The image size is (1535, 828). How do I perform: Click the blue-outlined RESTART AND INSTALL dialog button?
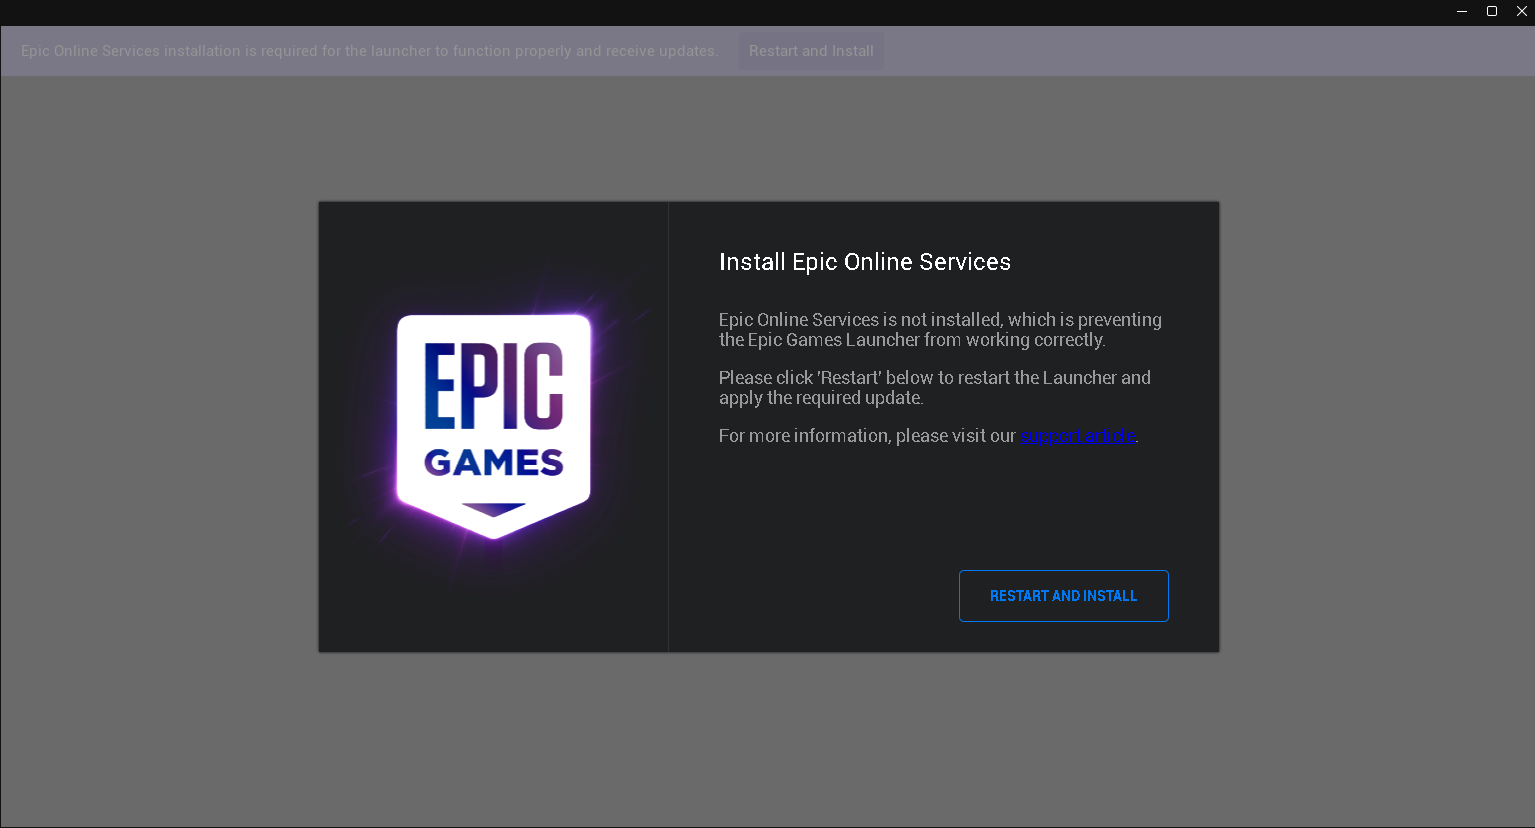[x=1063, y=596]
